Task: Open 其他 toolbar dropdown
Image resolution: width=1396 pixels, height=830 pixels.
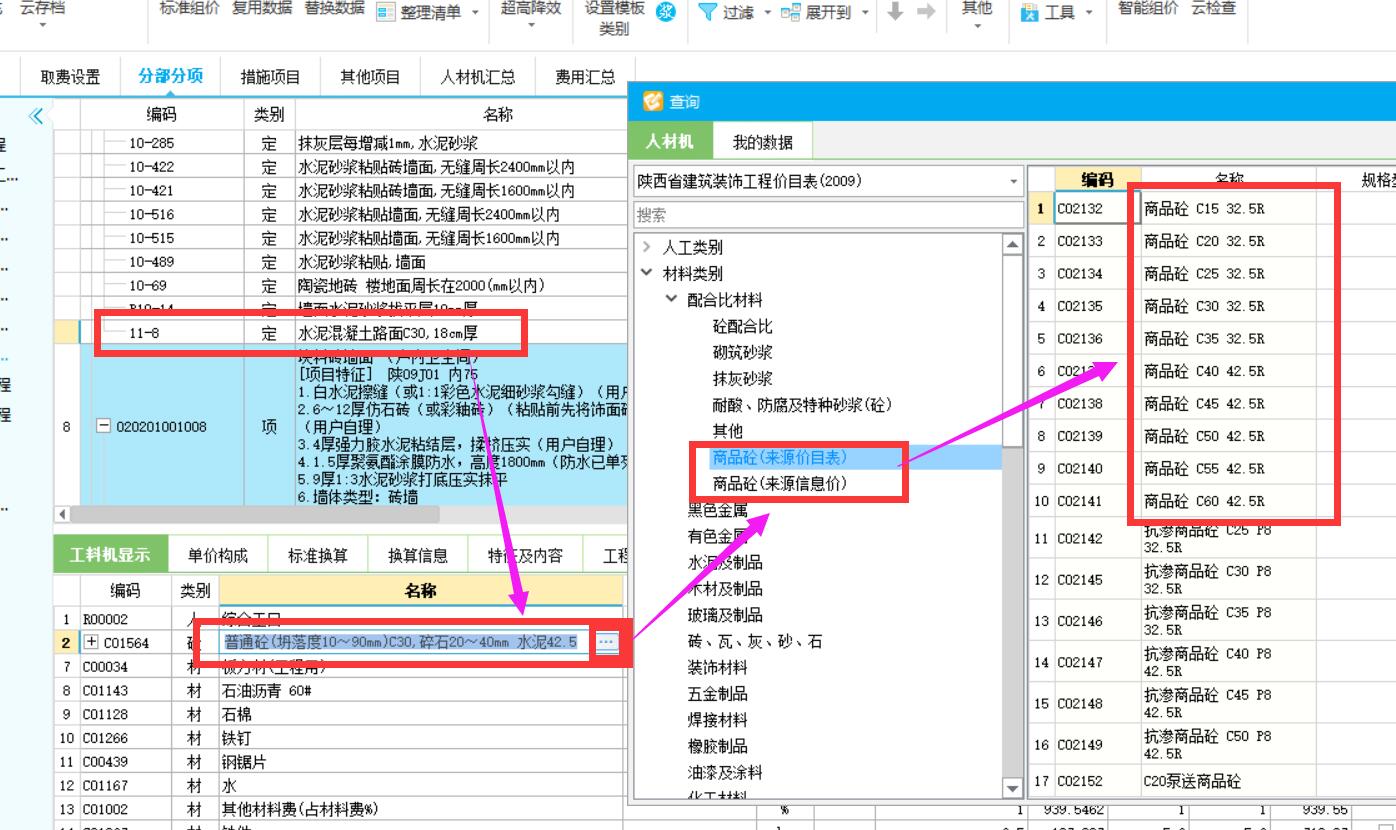Action: (x=976, y=28)
